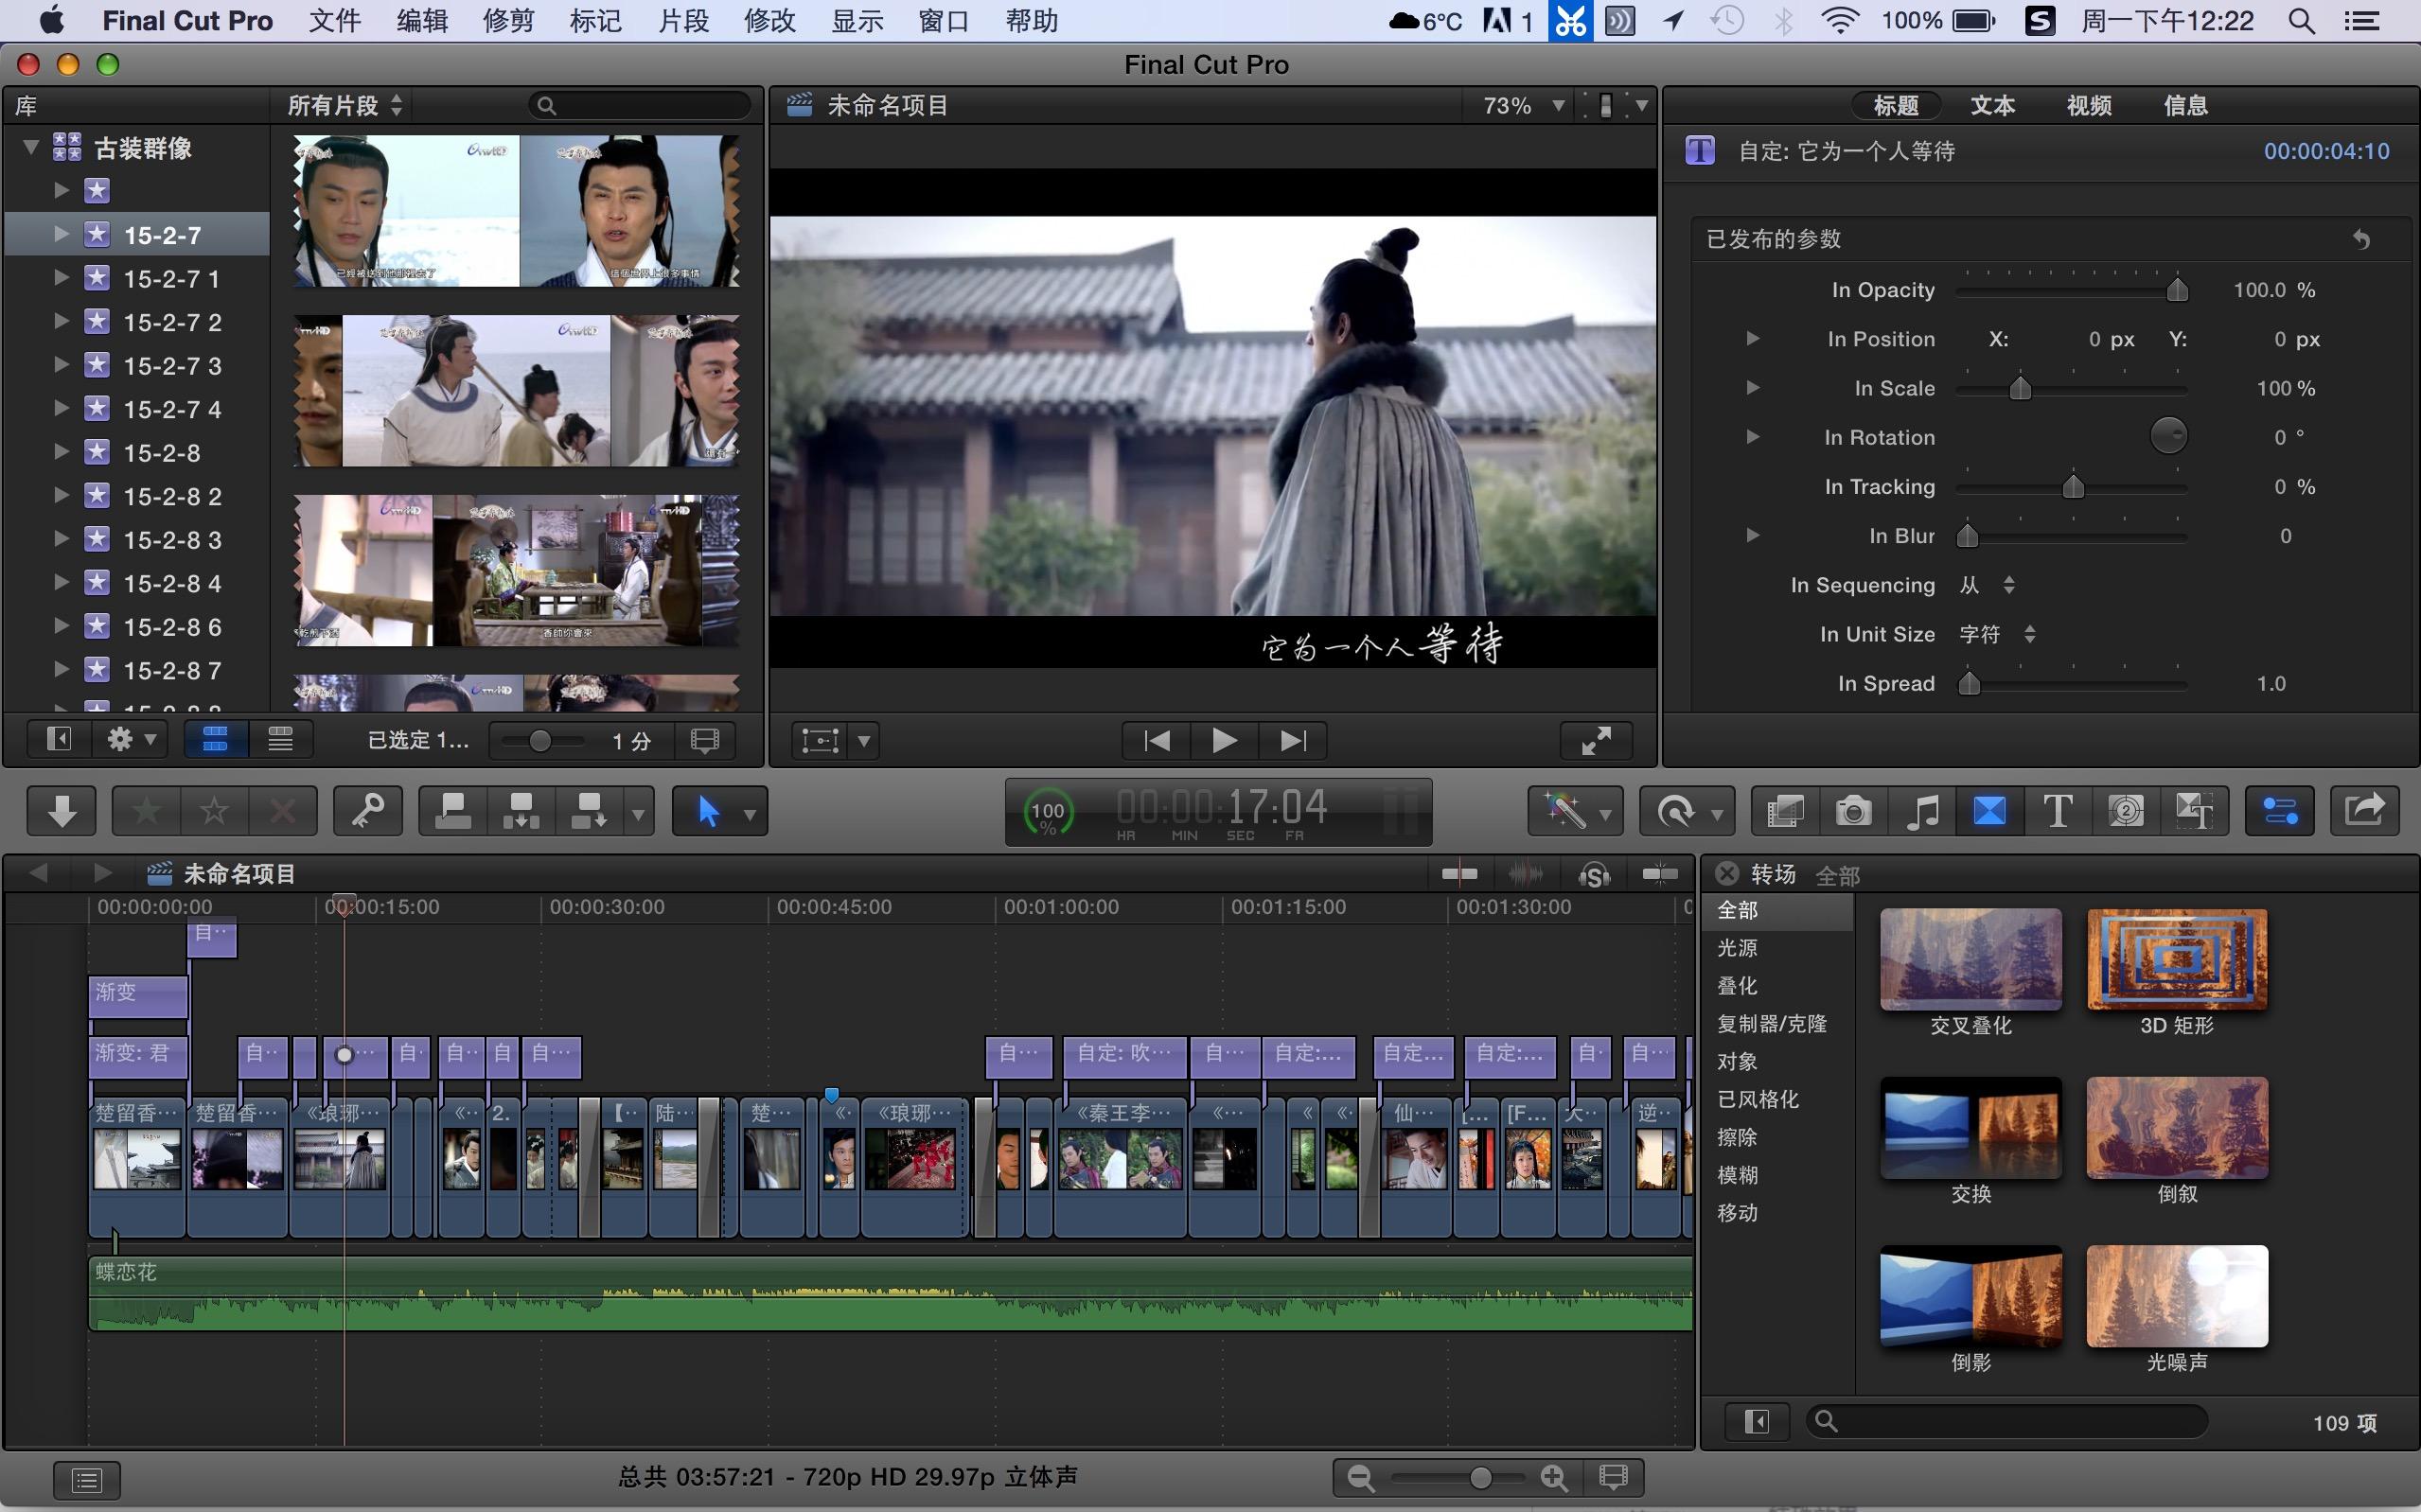Go to previous edit in viewer
Screen dimensions: 2421x1512
1157,741
